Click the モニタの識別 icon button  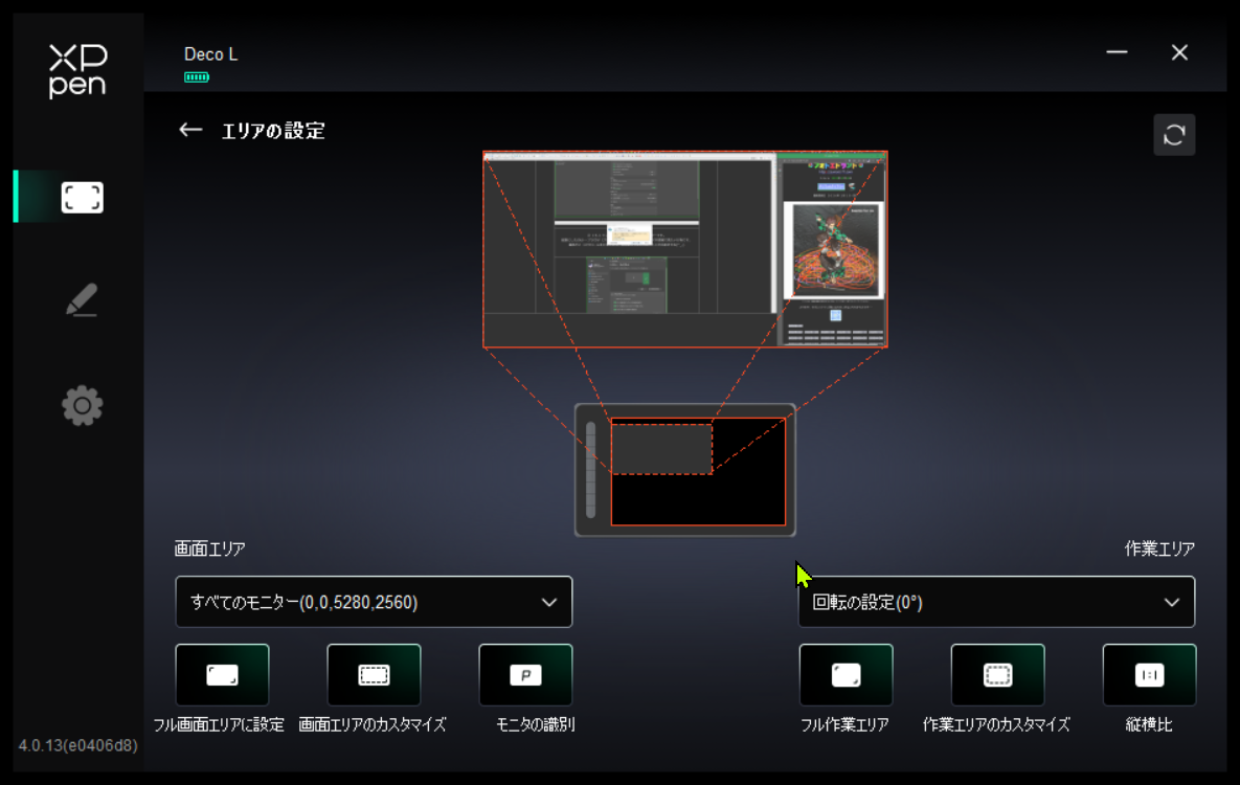point(526,675)
